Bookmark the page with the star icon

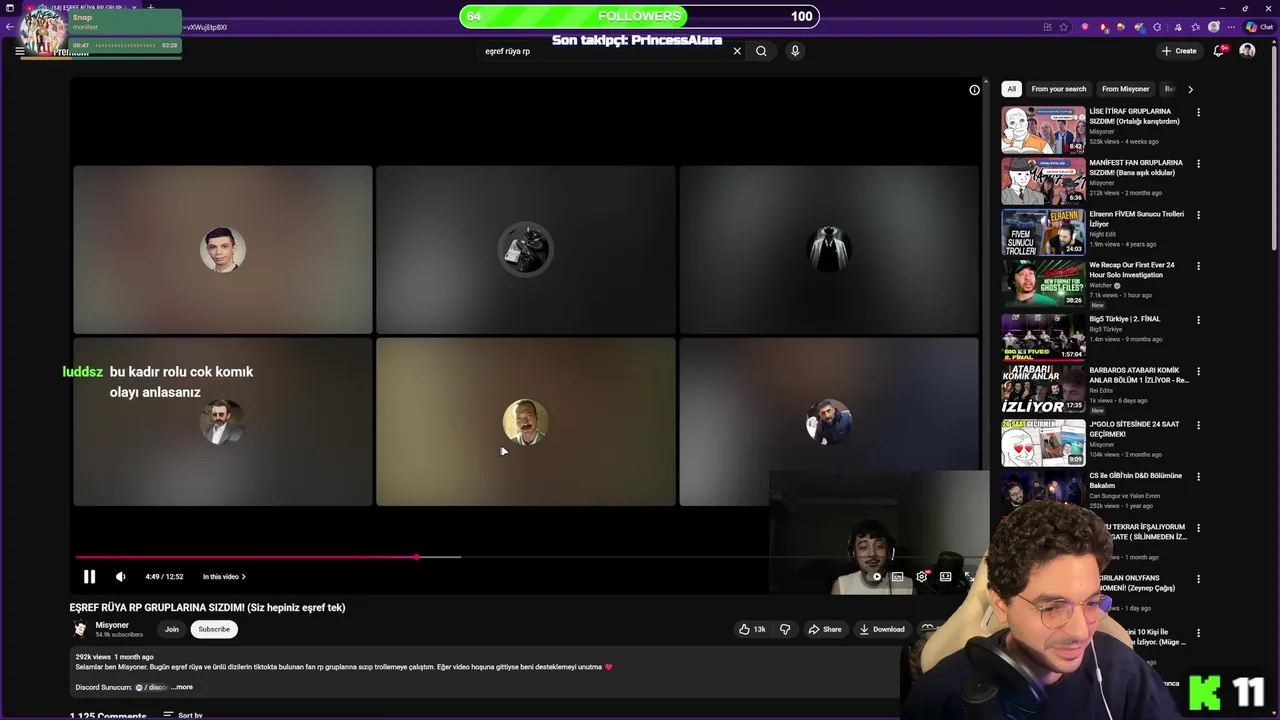1064,27
